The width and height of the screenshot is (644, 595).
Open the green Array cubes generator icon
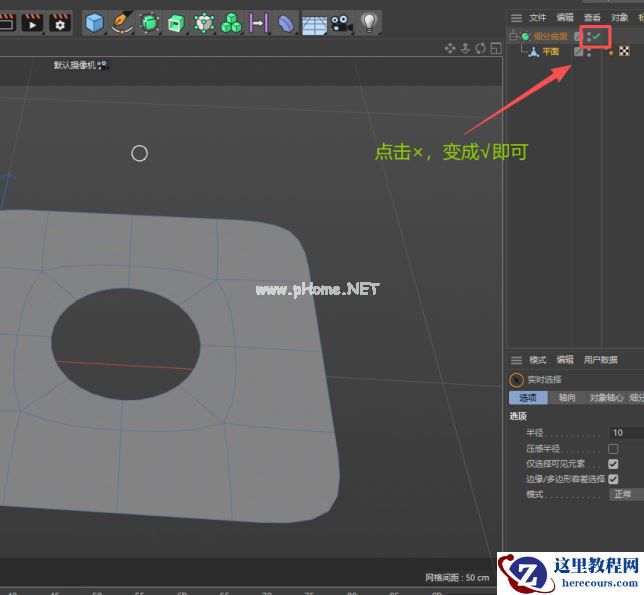tap(231, 21)
